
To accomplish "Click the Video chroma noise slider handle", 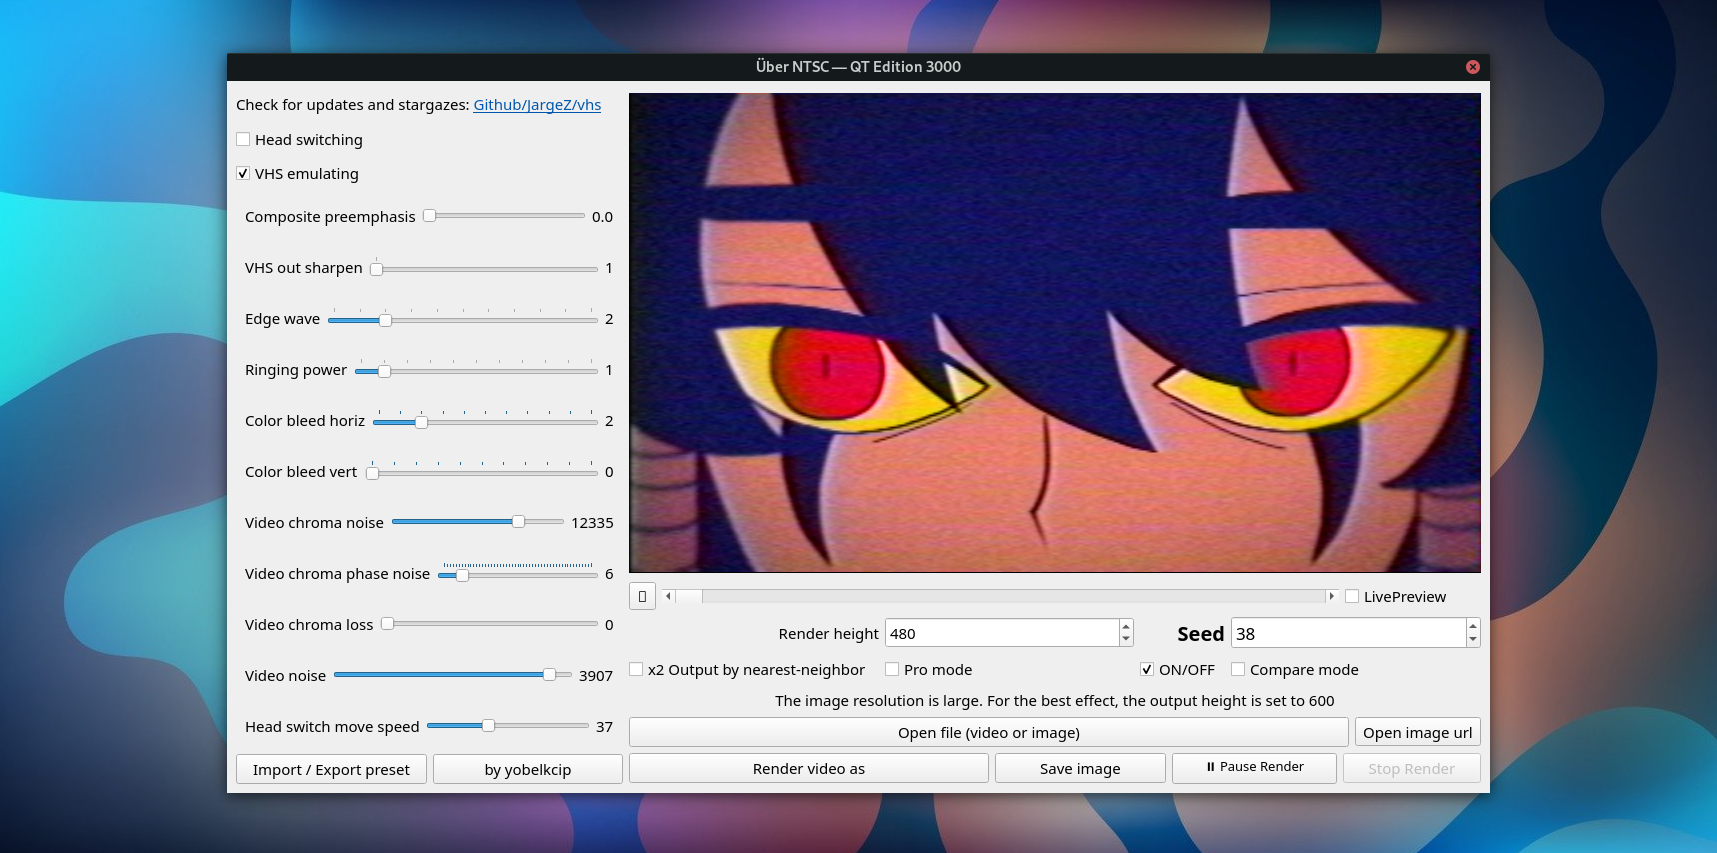I will (518, 522).
